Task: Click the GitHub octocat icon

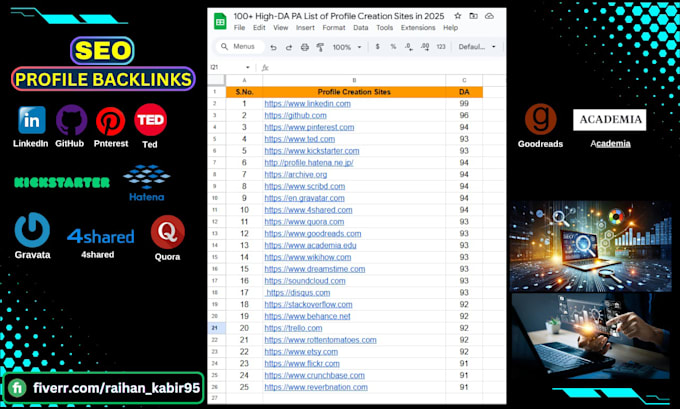Action: click(x=71, y=120)
